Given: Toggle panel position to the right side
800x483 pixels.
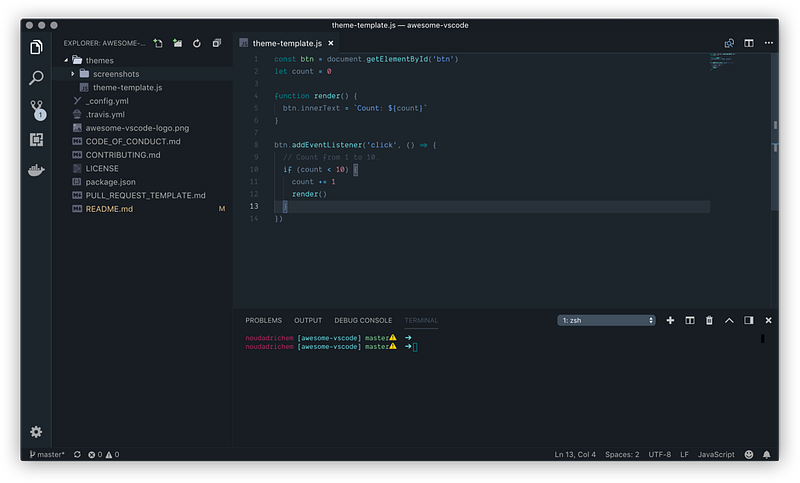Looking at the screenshot, I should (x=748, y=320).
